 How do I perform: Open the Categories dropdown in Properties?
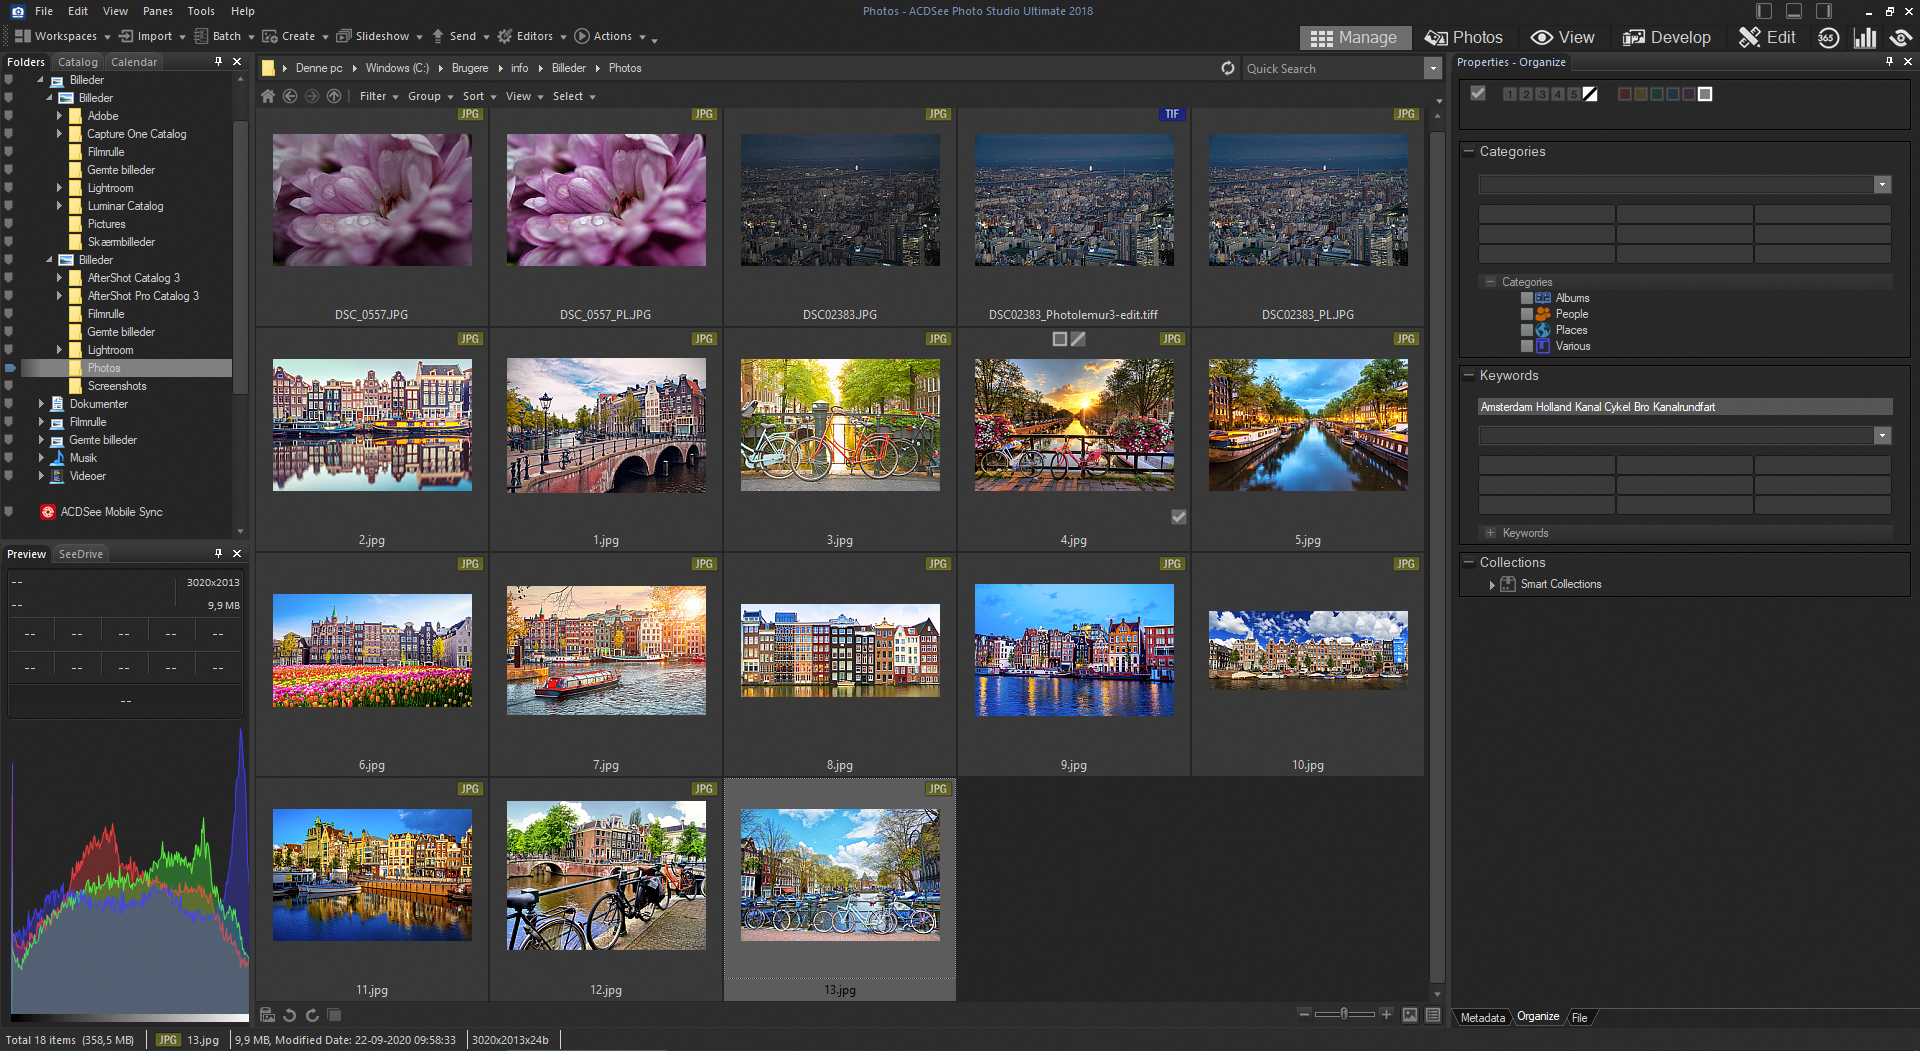[x=1882, y=184]
